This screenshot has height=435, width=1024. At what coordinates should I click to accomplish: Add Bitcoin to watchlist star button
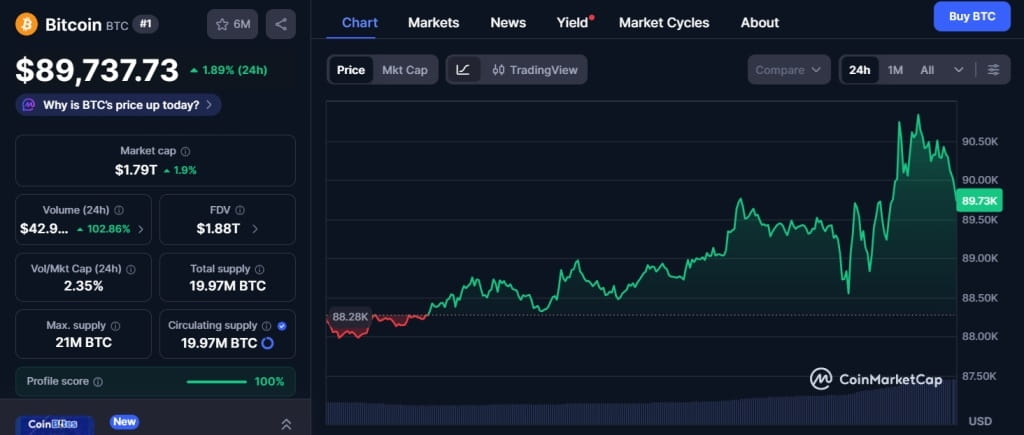(x=232, y=24)
